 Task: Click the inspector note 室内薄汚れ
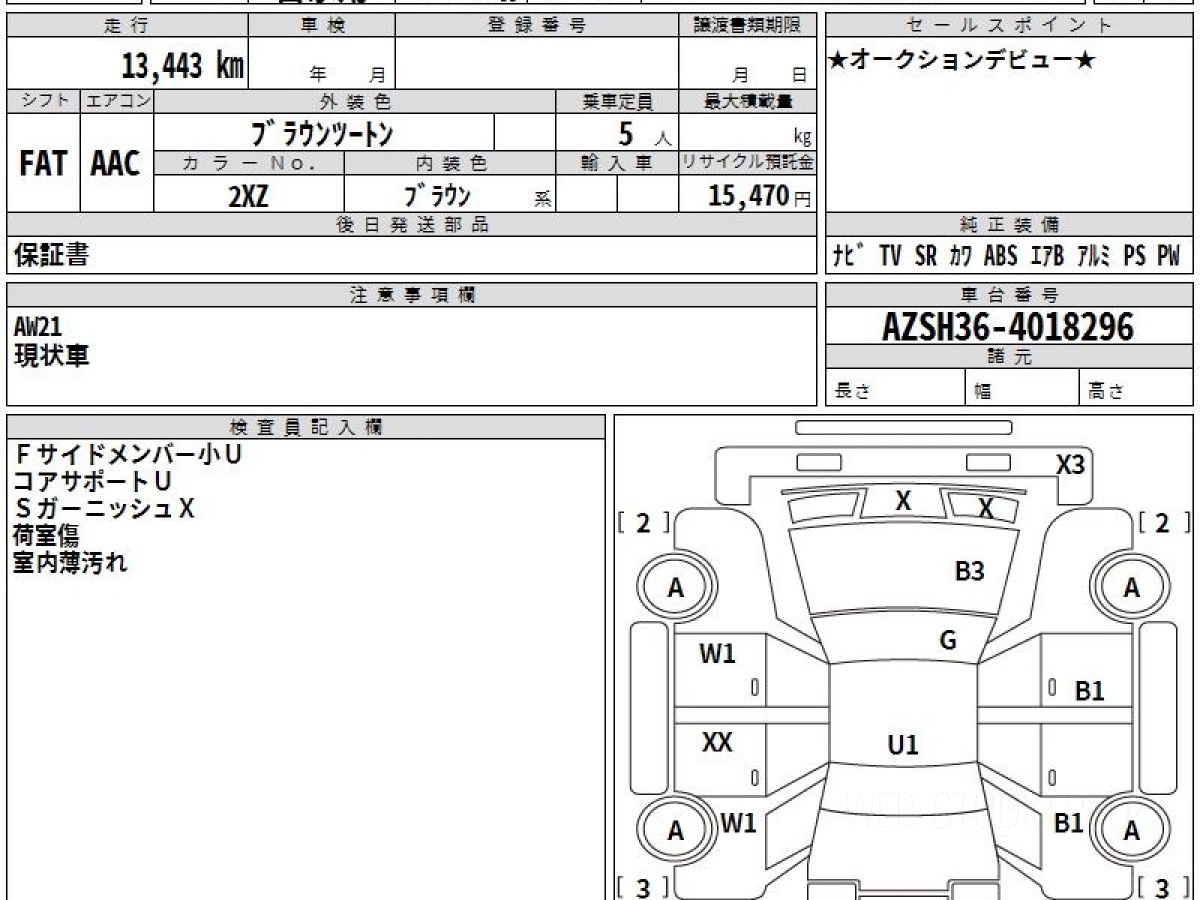71,562
